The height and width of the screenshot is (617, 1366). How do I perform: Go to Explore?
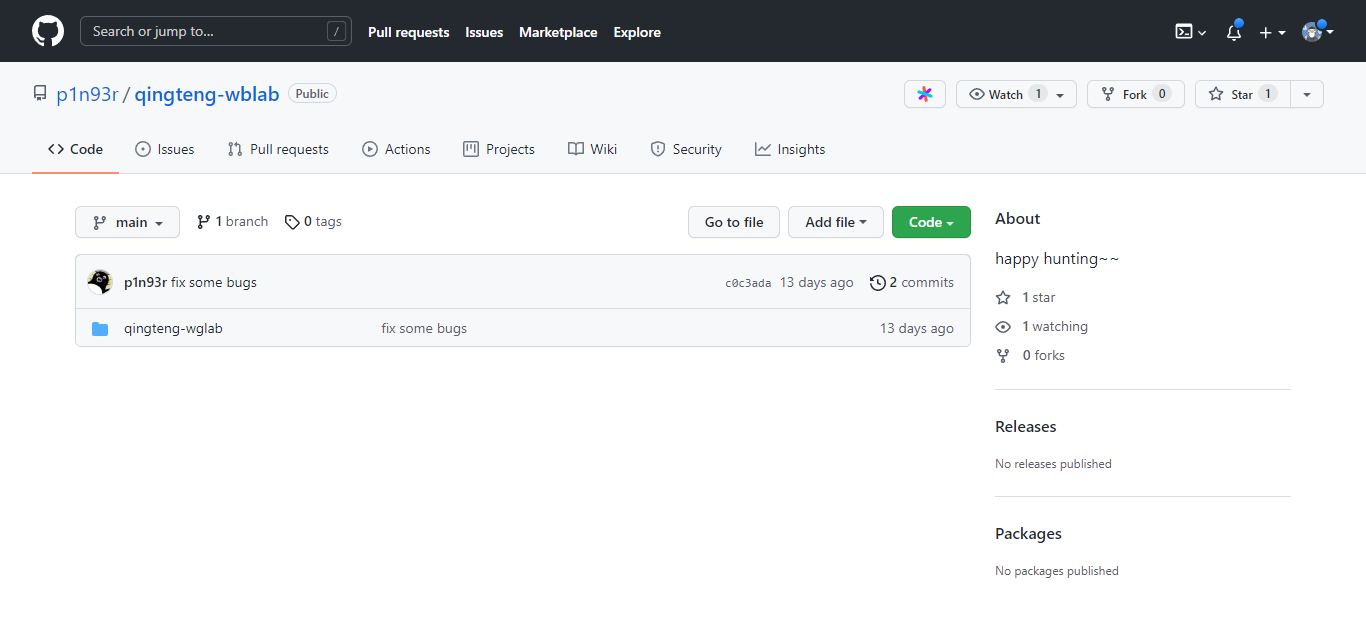click(637, 32)
